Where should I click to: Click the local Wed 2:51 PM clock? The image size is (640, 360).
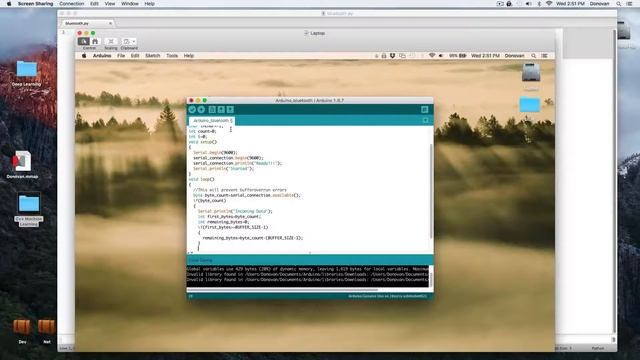pyautogui.click(x=570, y=4)
